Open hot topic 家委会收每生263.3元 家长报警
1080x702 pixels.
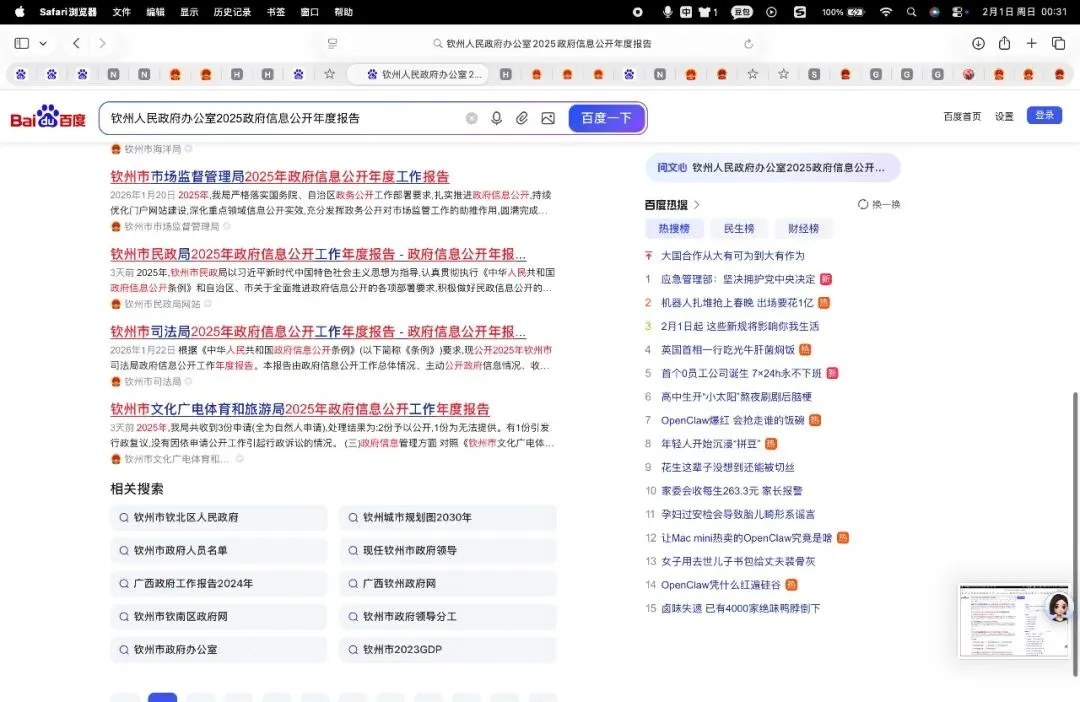731,491
